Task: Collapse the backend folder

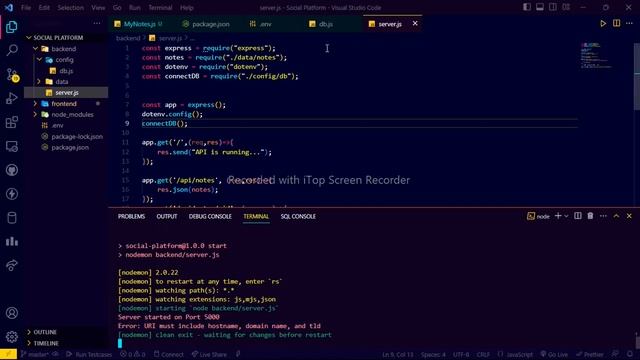Action: click(x=35, y=49)
